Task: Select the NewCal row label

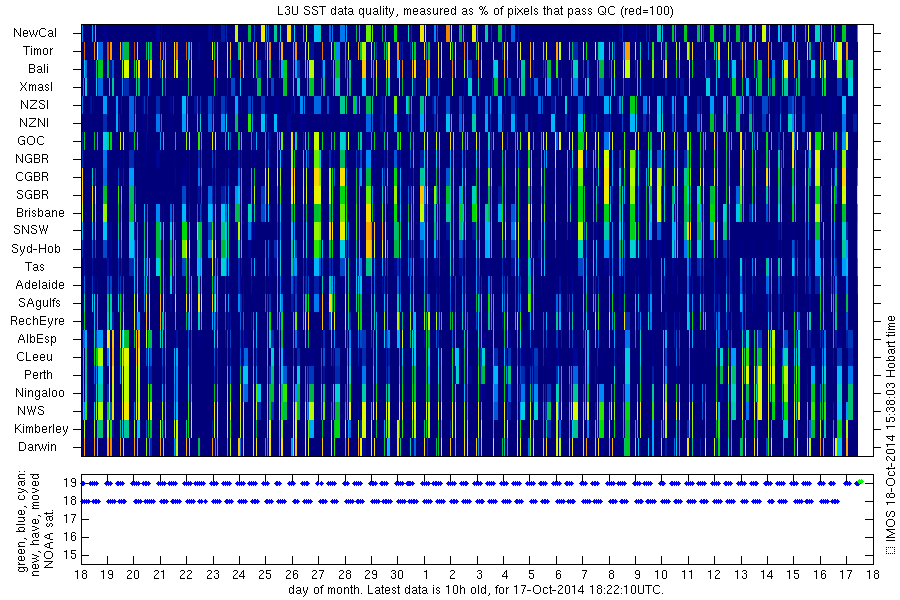Action: pos(35,33)
